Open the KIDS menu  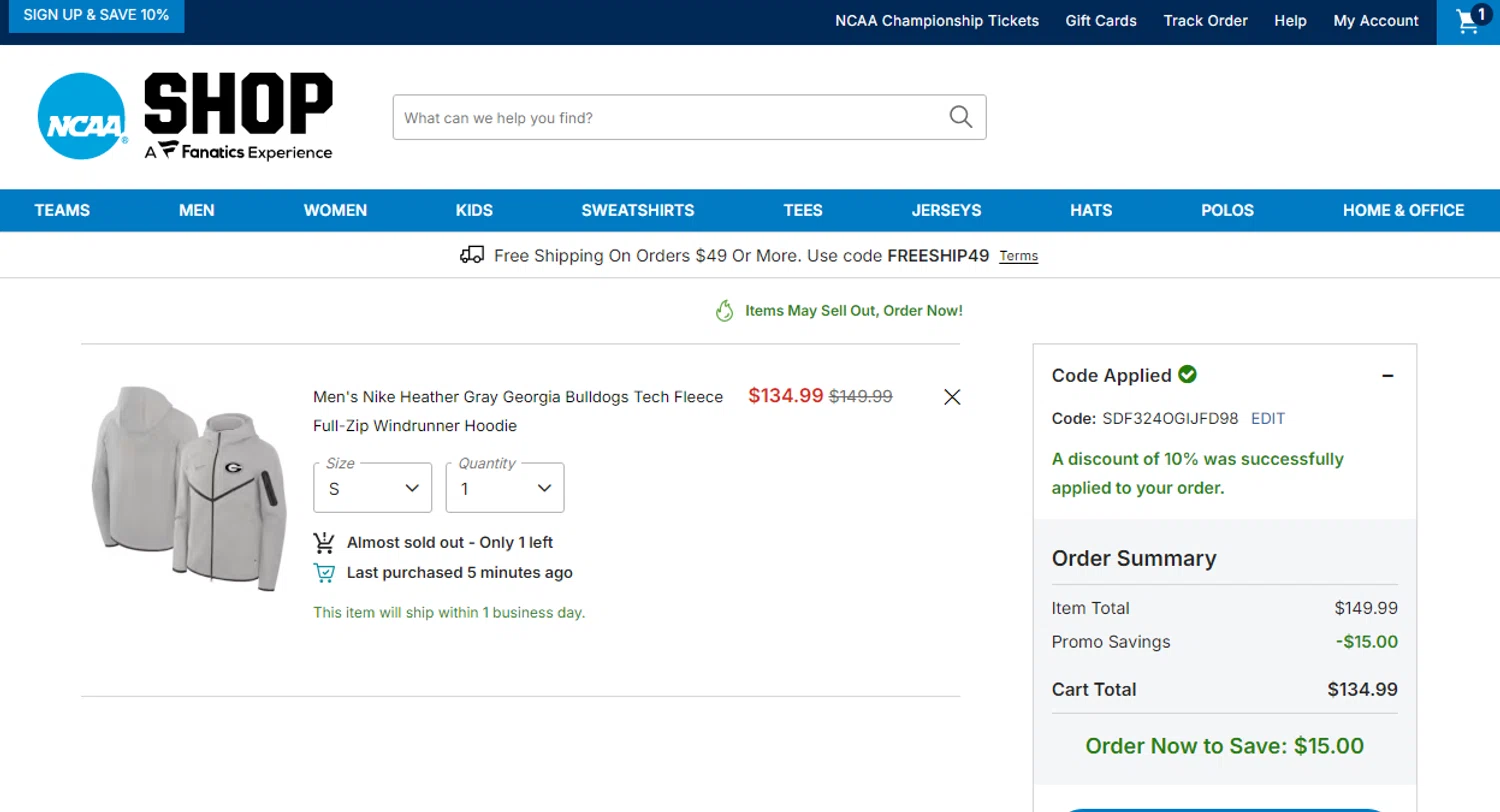474,210
